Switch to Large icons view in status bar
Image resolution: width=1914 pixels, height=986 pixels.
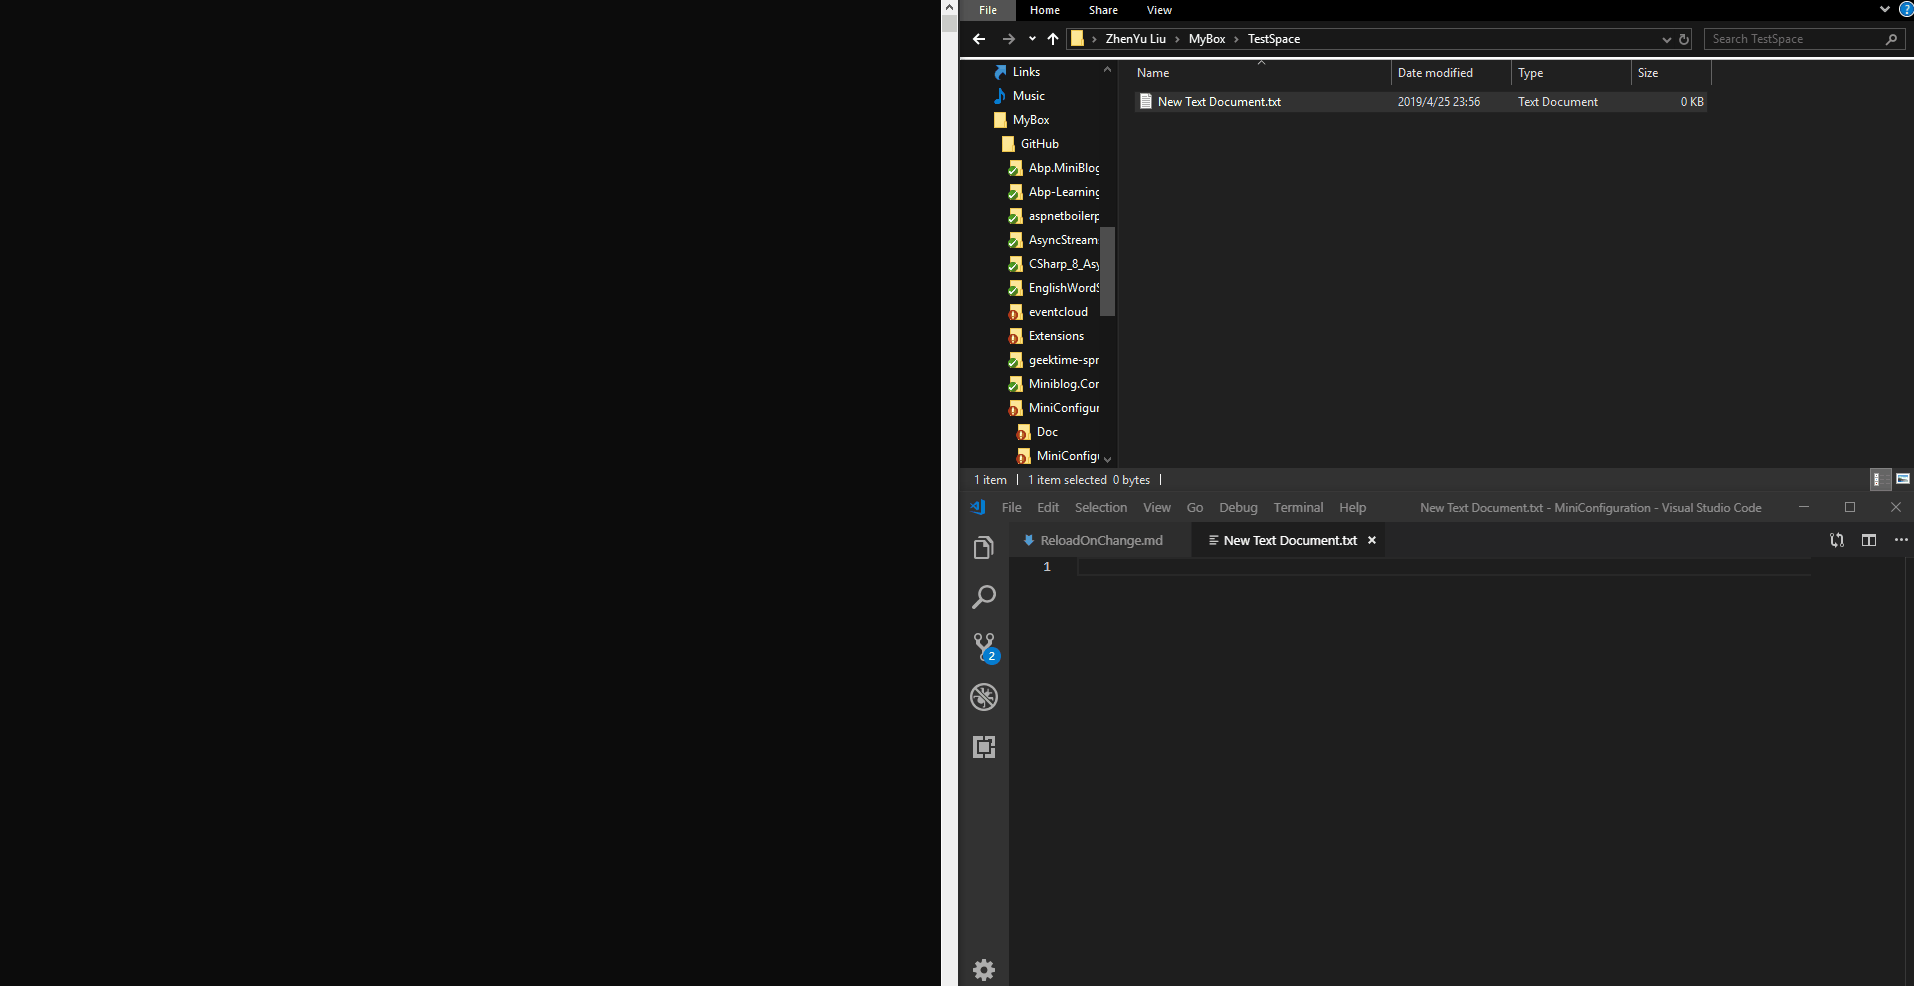(1903, 479)
